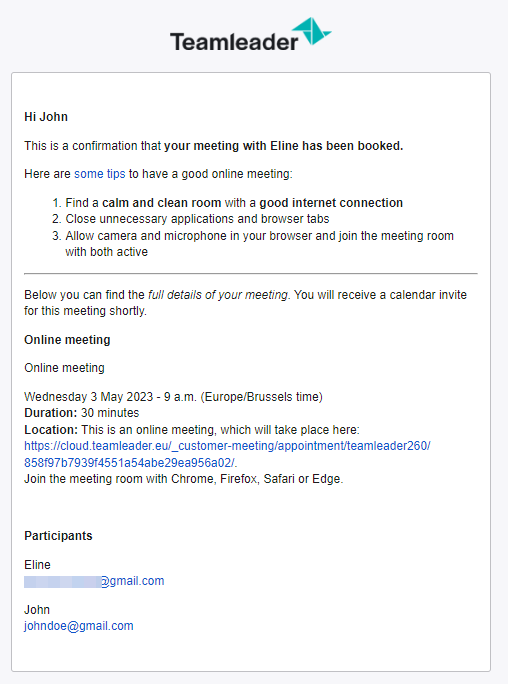This screenshot has height=684, width=508.
Task: Click the 'Wednesday 3 May 2023' date line
Action: coord(173,397)
